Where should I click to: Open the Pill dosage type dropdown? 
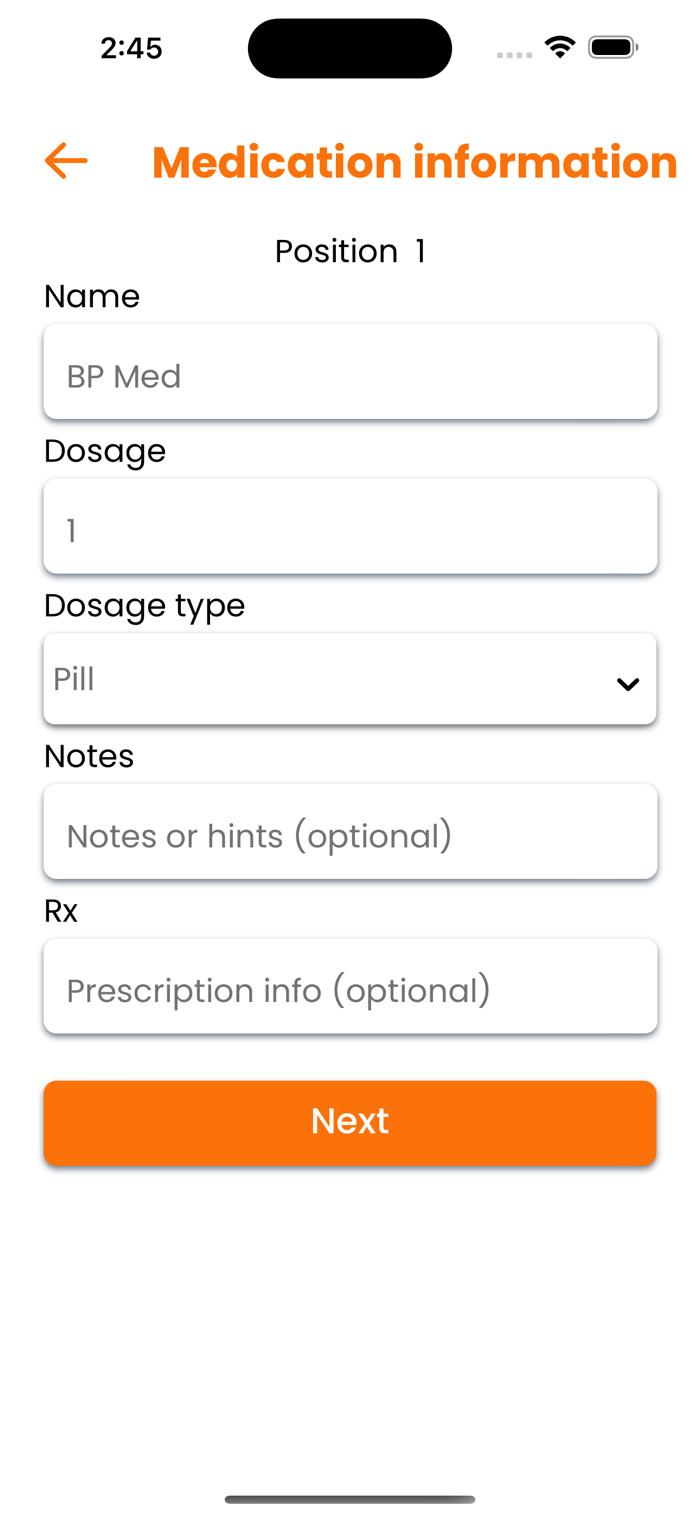tap(350, 679)
